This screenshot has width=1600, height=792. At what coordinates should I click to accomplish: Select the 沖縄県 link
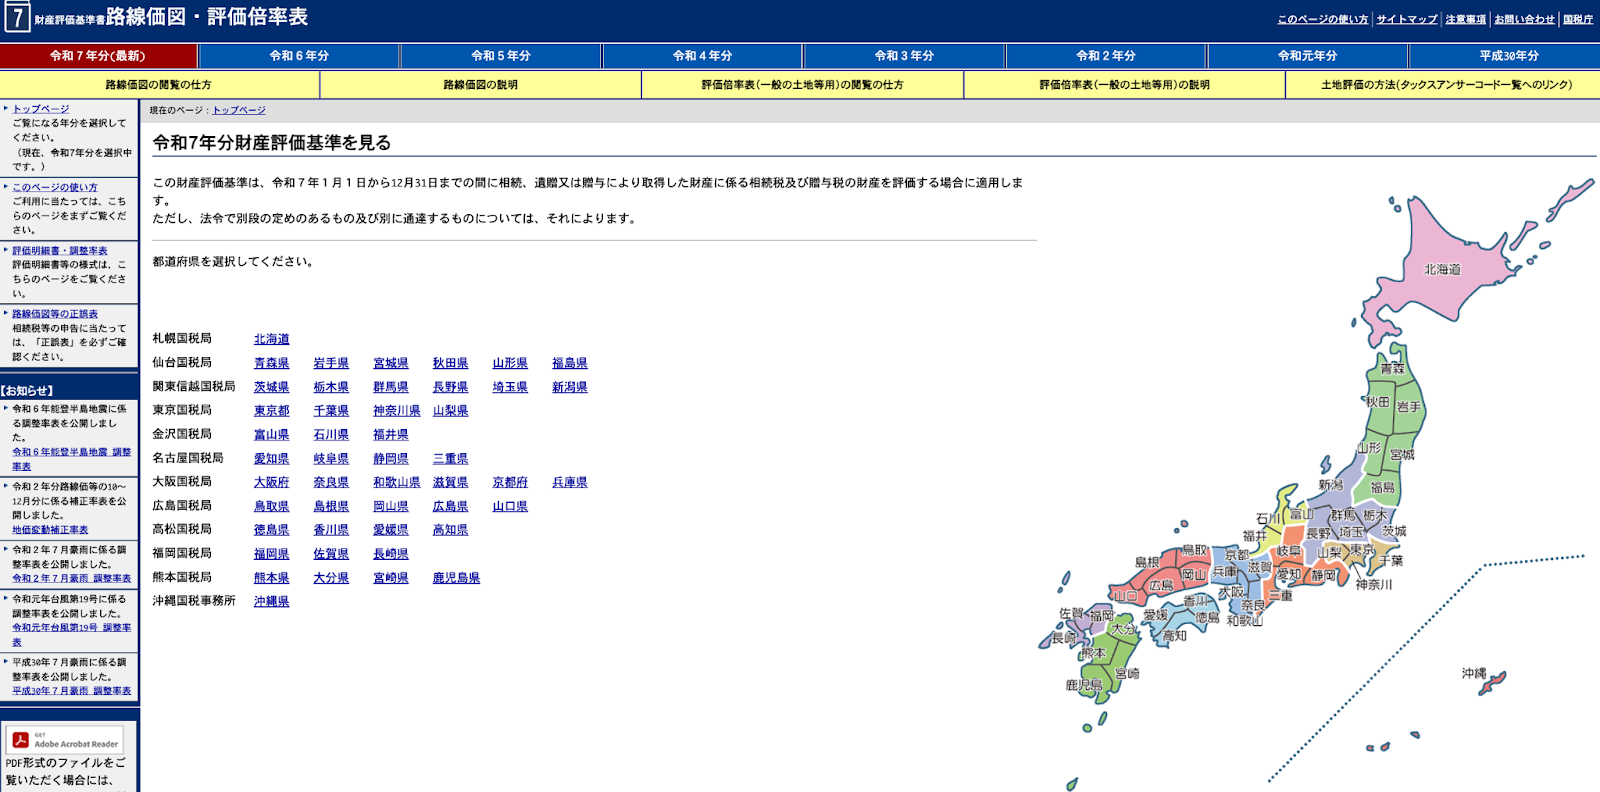click(x=271, y=601)
